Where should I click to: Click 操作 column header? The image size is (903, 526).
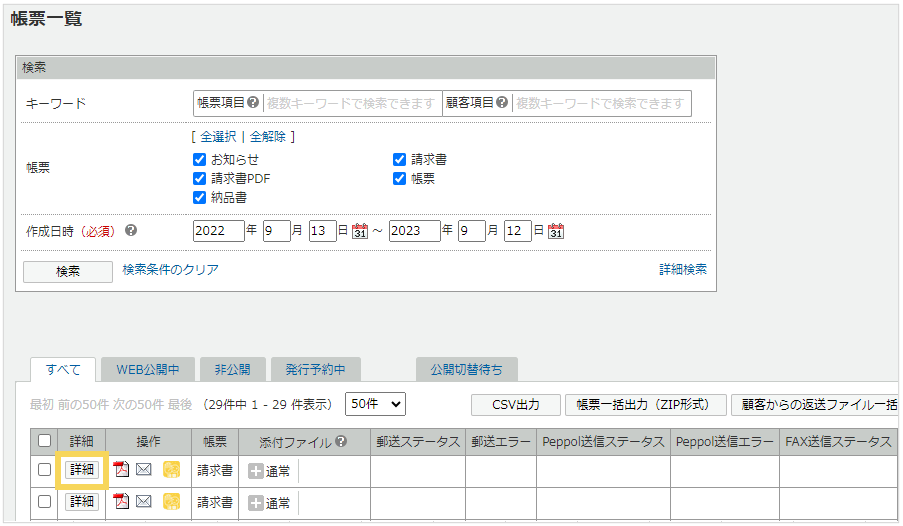point(149,442)
